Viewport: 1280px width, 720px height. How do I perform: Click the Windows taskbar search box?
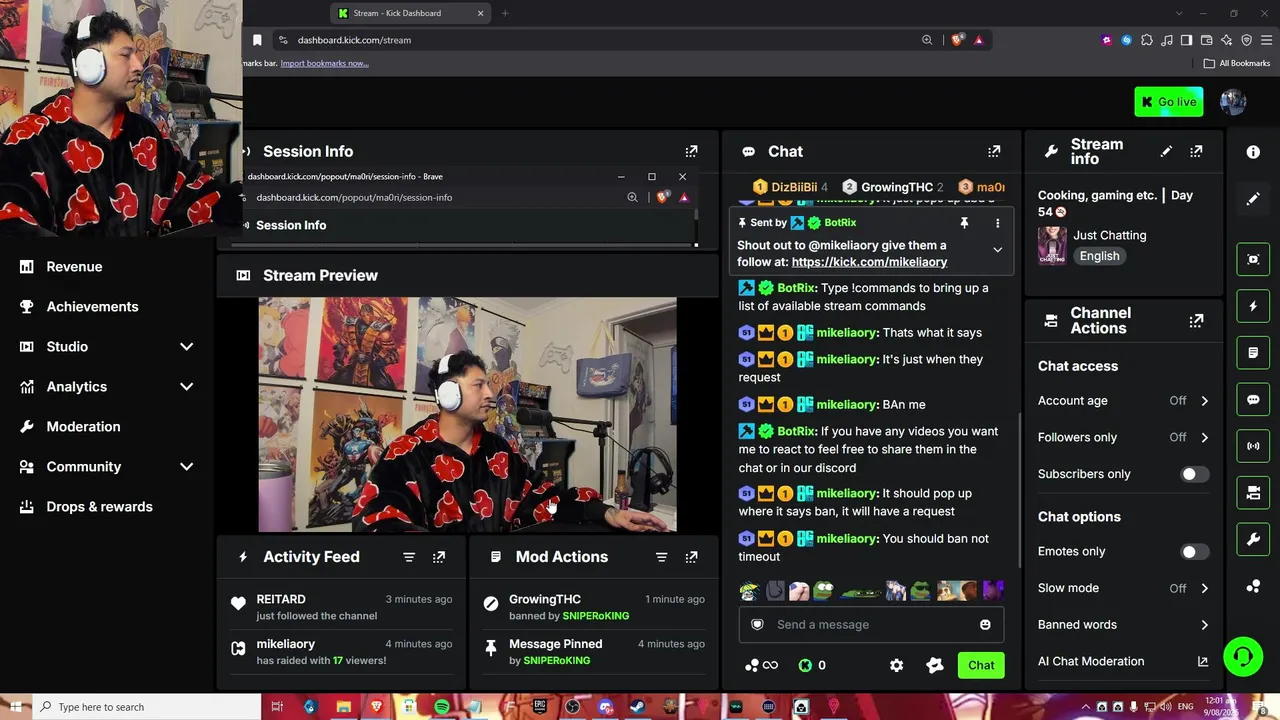point(147,707)
